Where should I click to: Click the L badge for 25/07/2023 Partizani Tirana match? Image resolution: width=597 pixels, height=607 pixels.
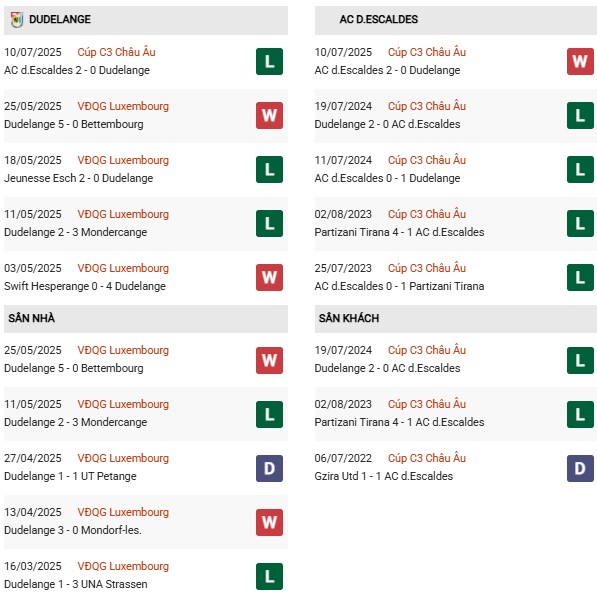tap(580, 277)
